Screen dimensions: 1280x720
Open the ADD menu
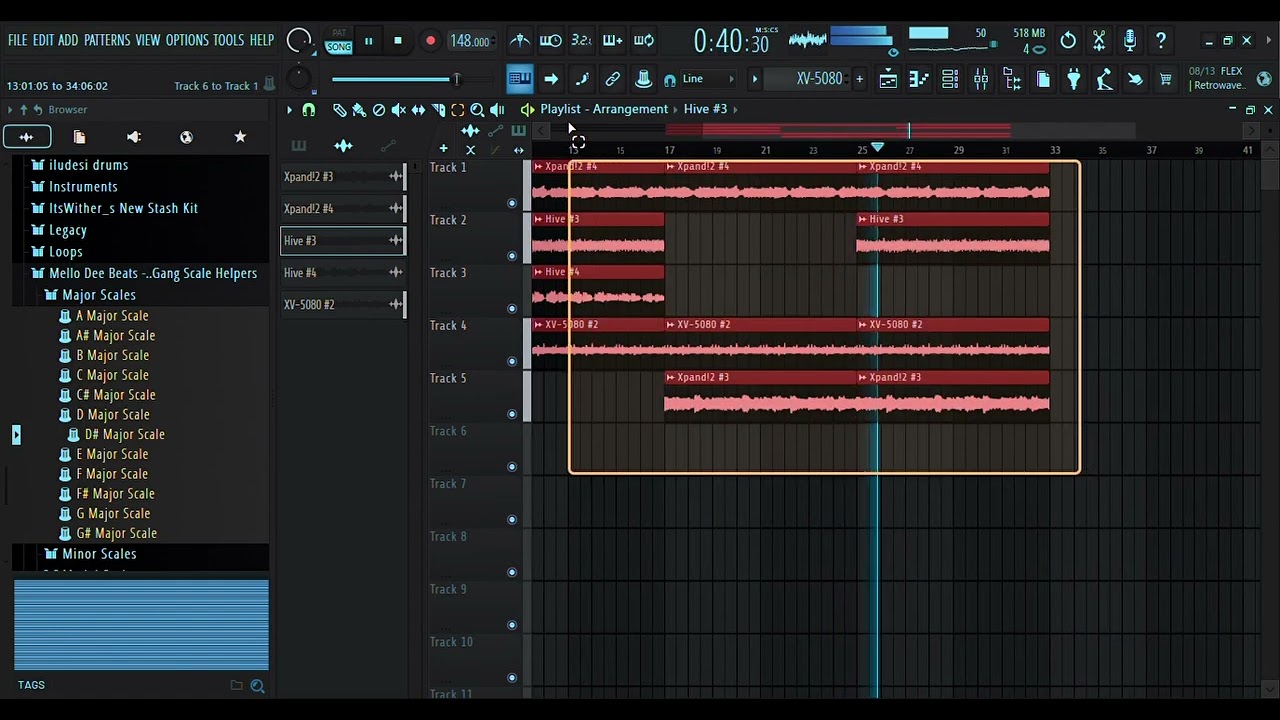click(x=68, y=41)
